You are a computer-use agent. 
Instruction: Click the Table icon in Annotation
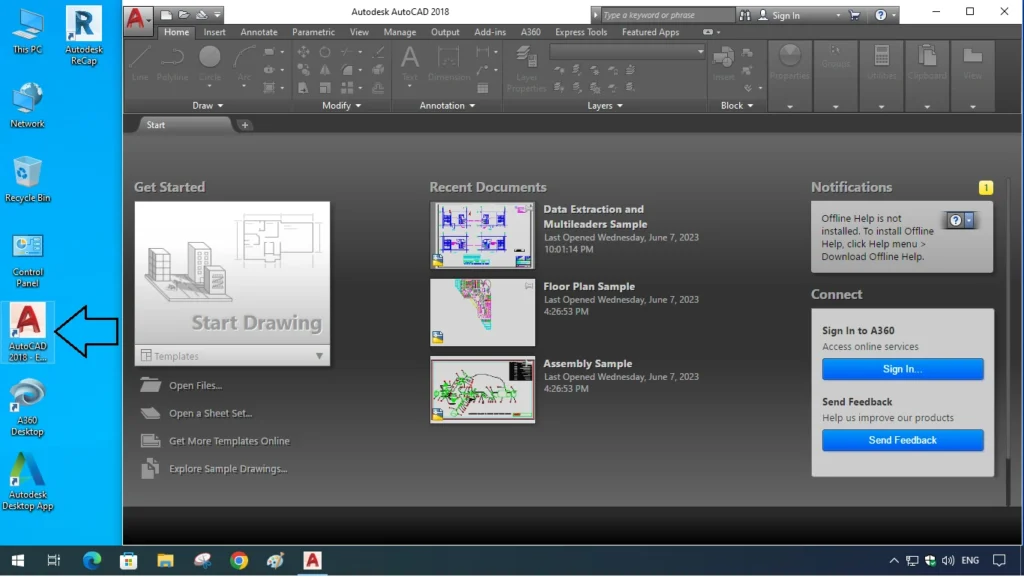click(483, 88)
